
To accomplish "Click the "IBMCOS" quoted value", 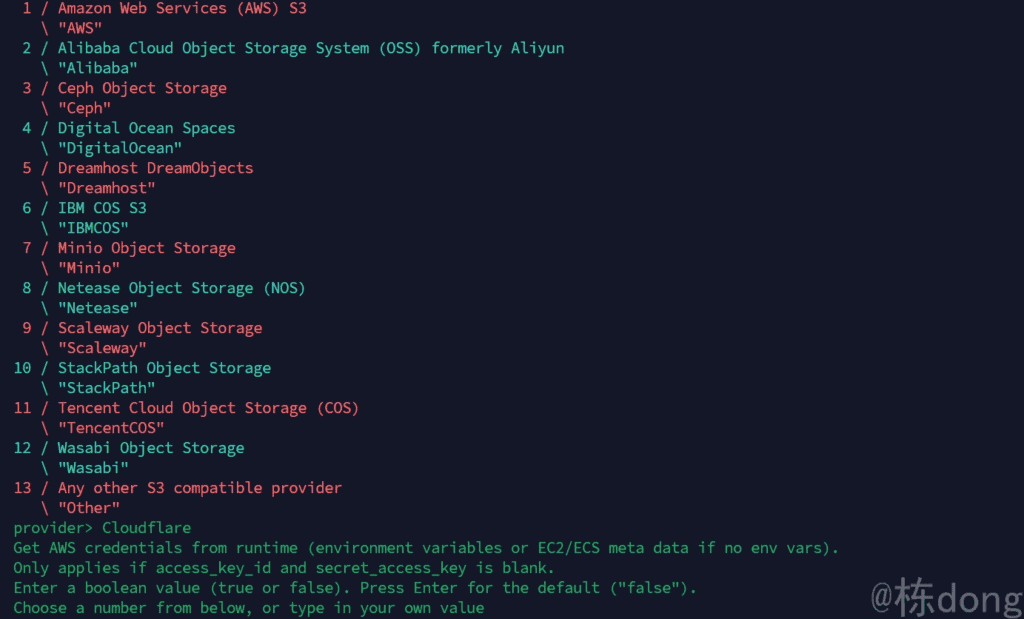I will pos(93,228).
